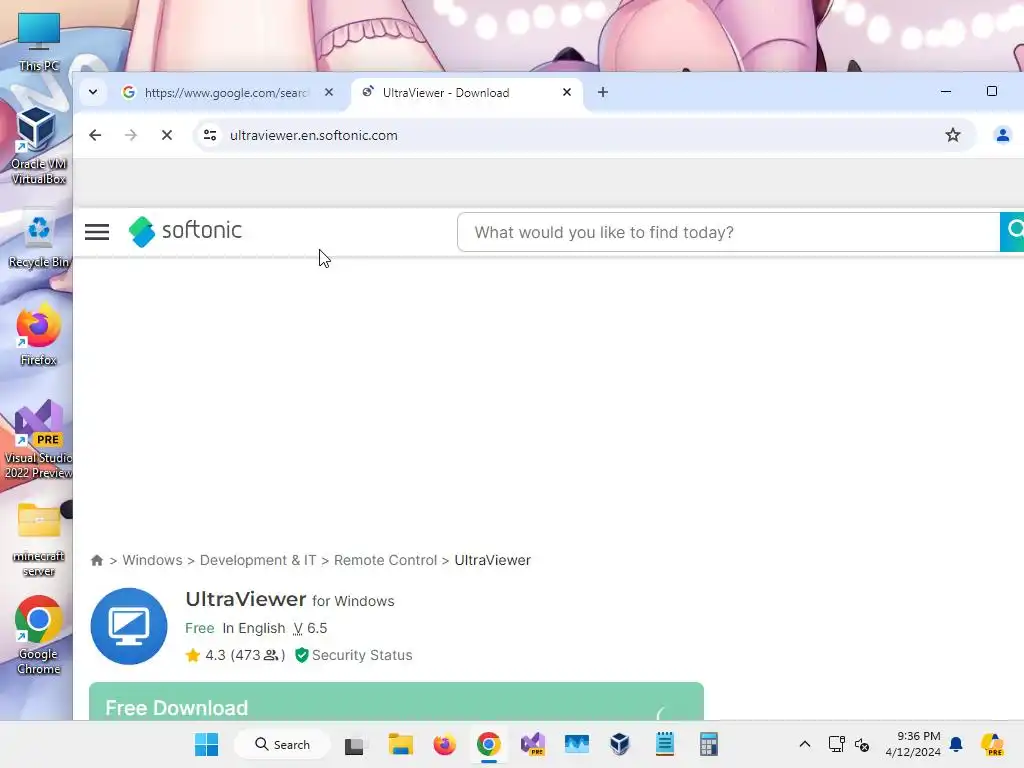Click the Chrome taskbar icon
1024x768 pixels.
click(x=488, y=744)
